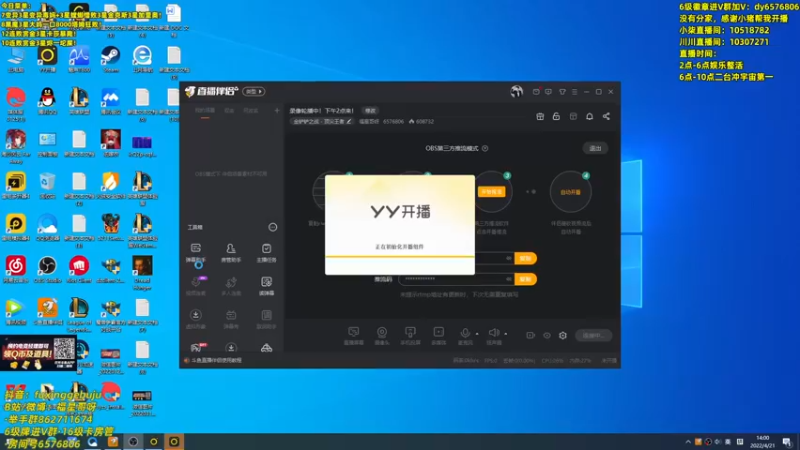Viewport: 800px width, 450px height.
Task: Open the tool with the red HOT badge
Action: click(x=197, y=347)
